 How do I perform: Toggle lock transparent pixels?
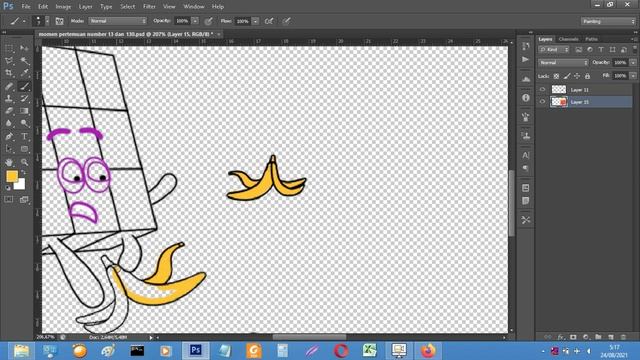(556, 76)
